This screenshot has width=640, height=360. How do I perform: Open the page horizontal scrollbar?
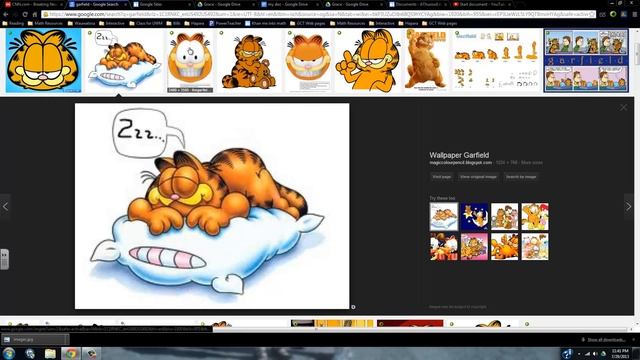point(420,329)
